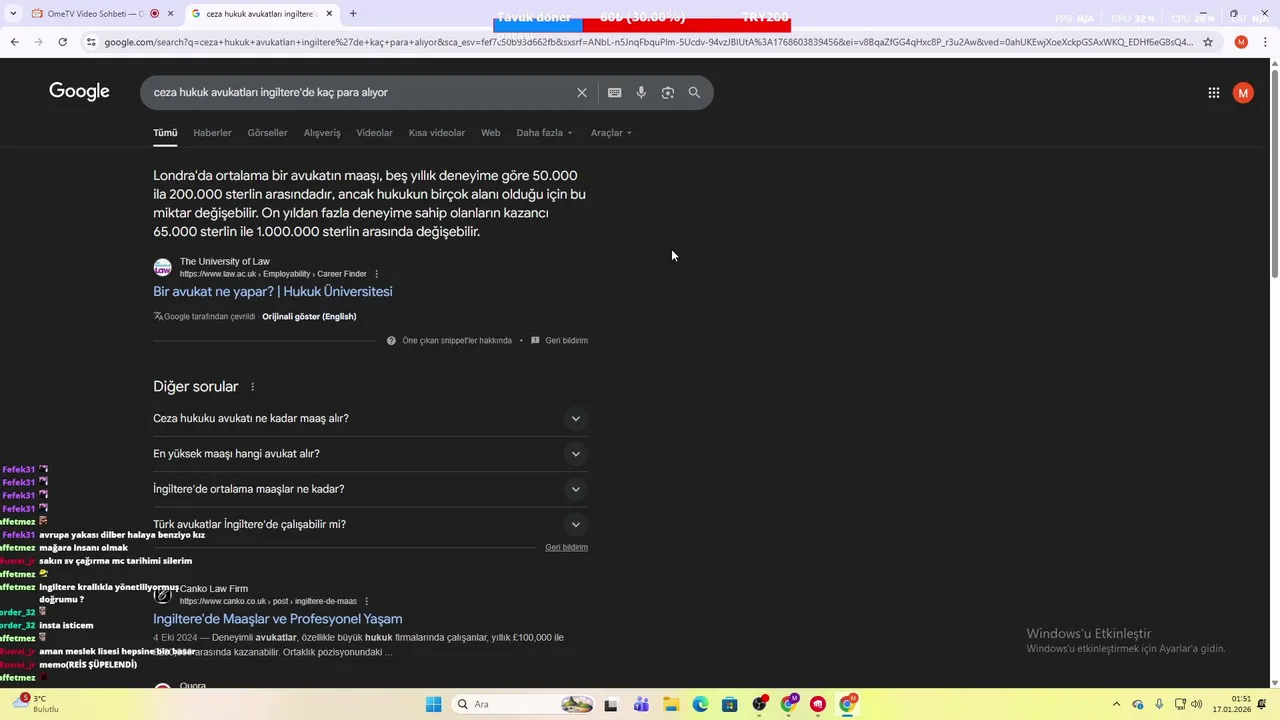Reload the current page

[62, 42]
